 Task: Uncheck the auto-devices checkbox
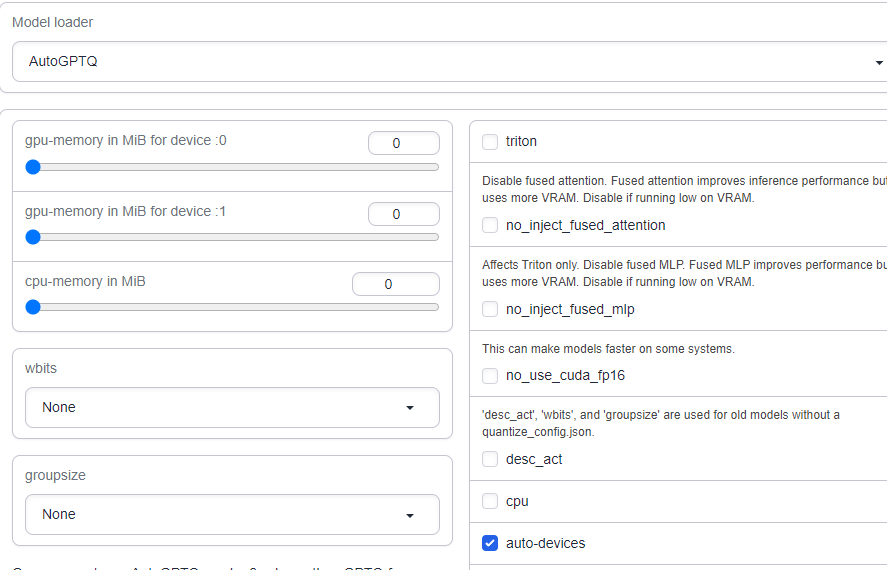pyautogui.click(x=490, y=543)
